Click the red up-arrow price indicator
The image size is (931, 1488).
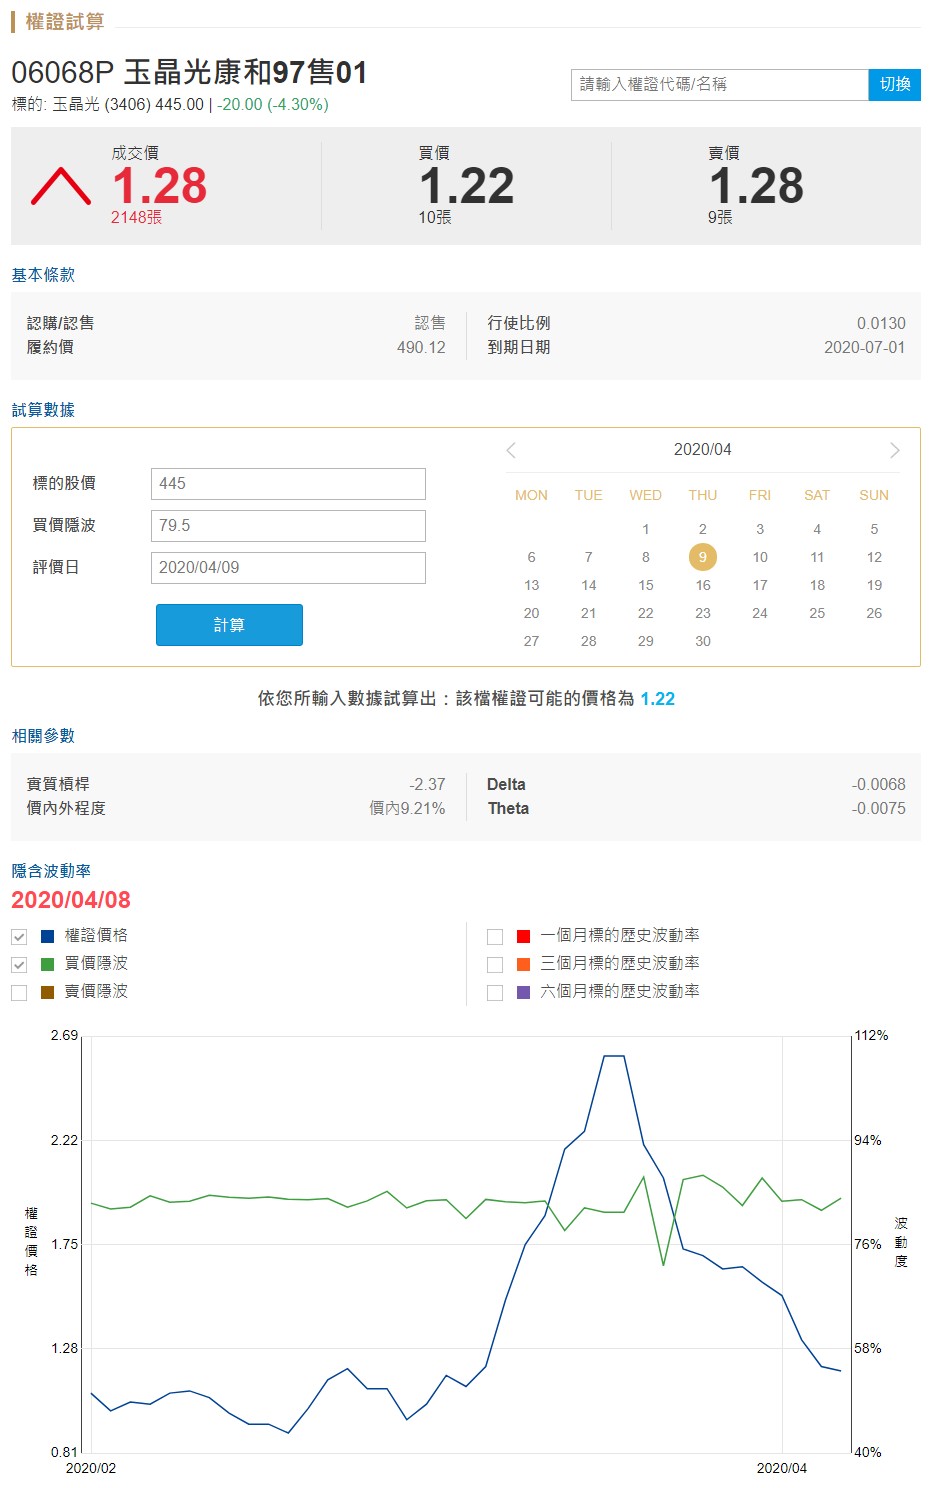pos(61,187)
